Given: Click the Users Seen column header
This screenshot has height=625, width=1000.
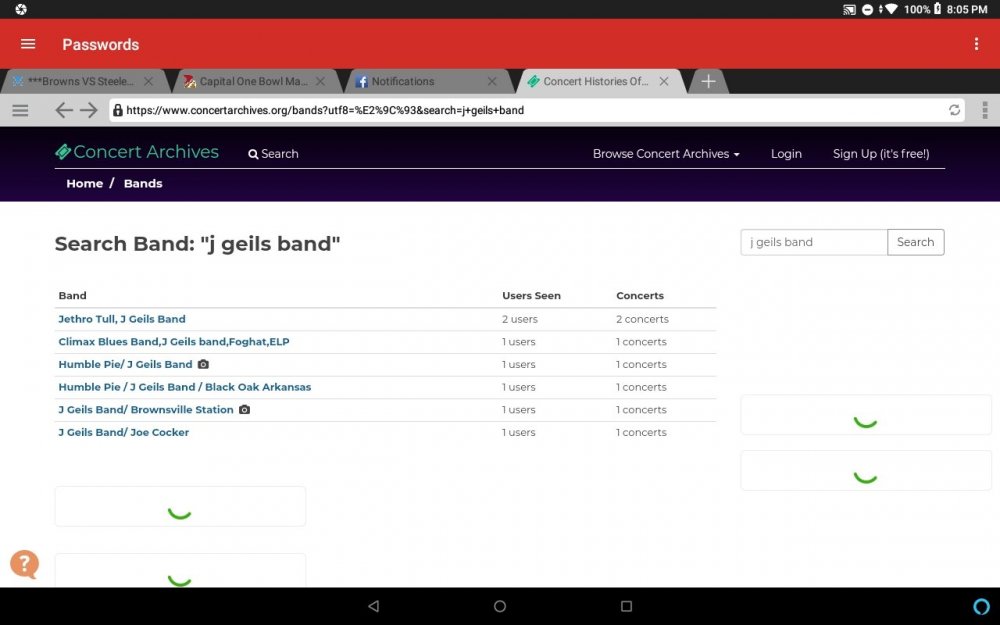Looking at the screenshot, I should (531, 295).
